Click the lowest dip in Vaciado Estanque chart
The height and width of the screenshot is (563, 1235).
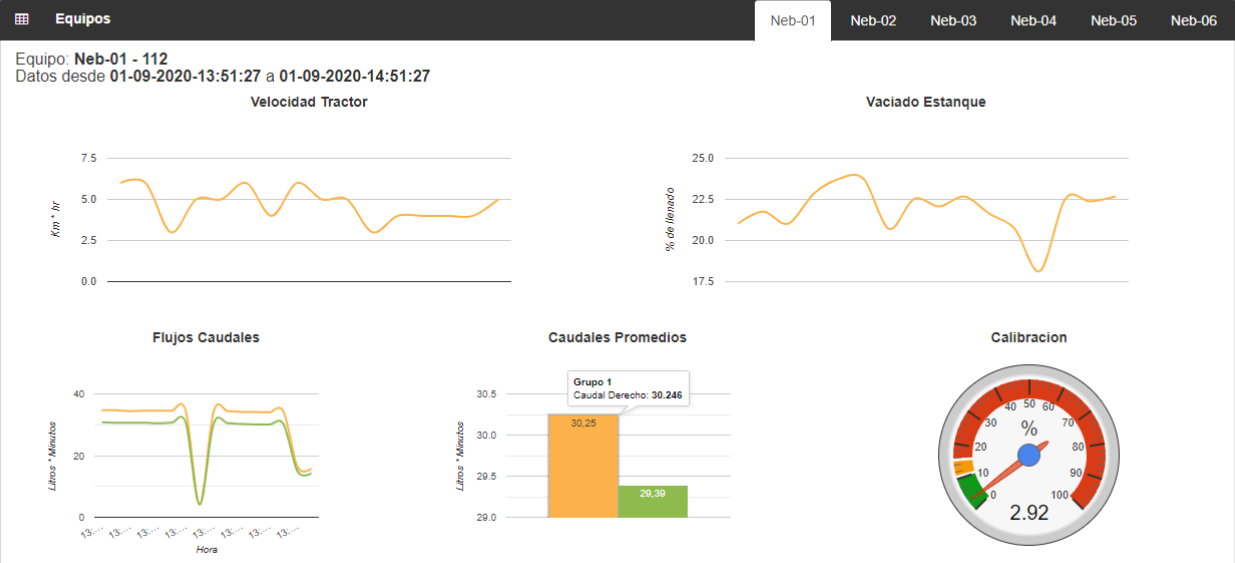click(1038, 270)
